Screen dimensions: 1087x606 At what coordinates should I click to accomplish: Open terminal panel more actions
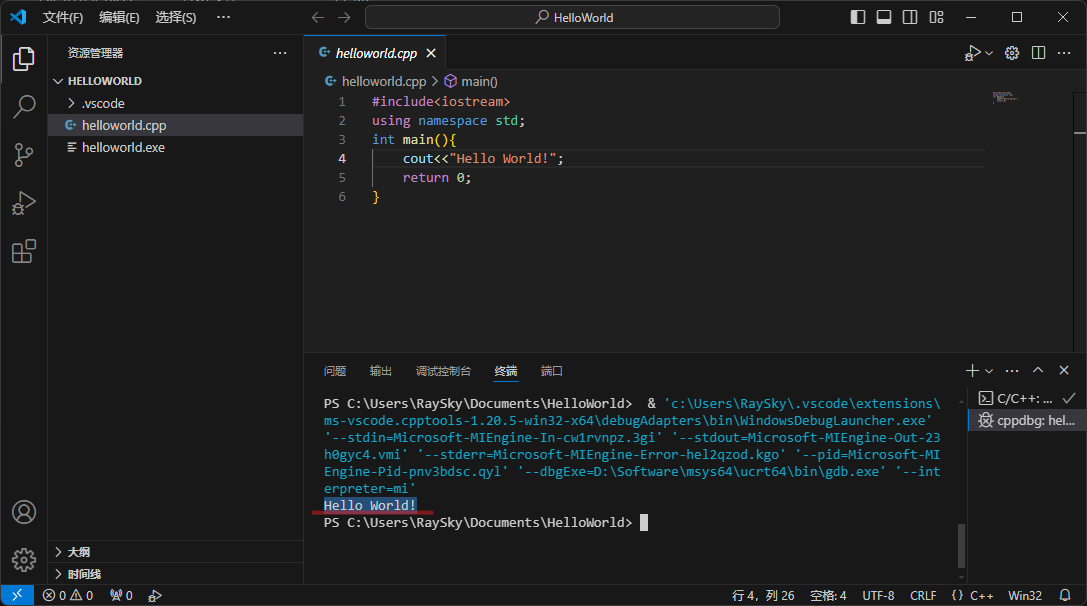click(1012, 371)
